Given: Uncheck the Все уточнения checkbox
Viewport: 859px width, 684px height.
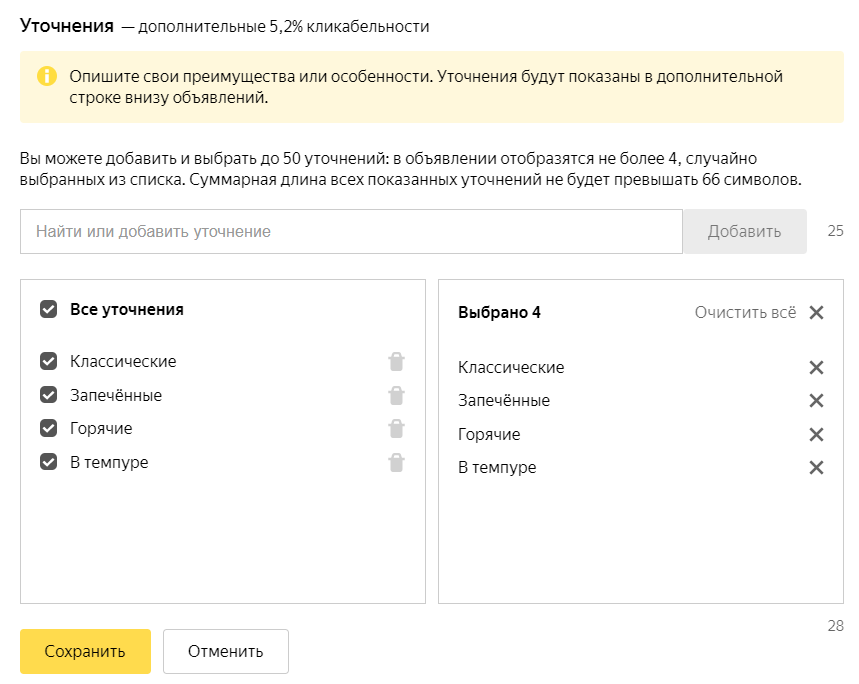Looking at the screenshot, I should pyautogui.click(x=49, y=309).
